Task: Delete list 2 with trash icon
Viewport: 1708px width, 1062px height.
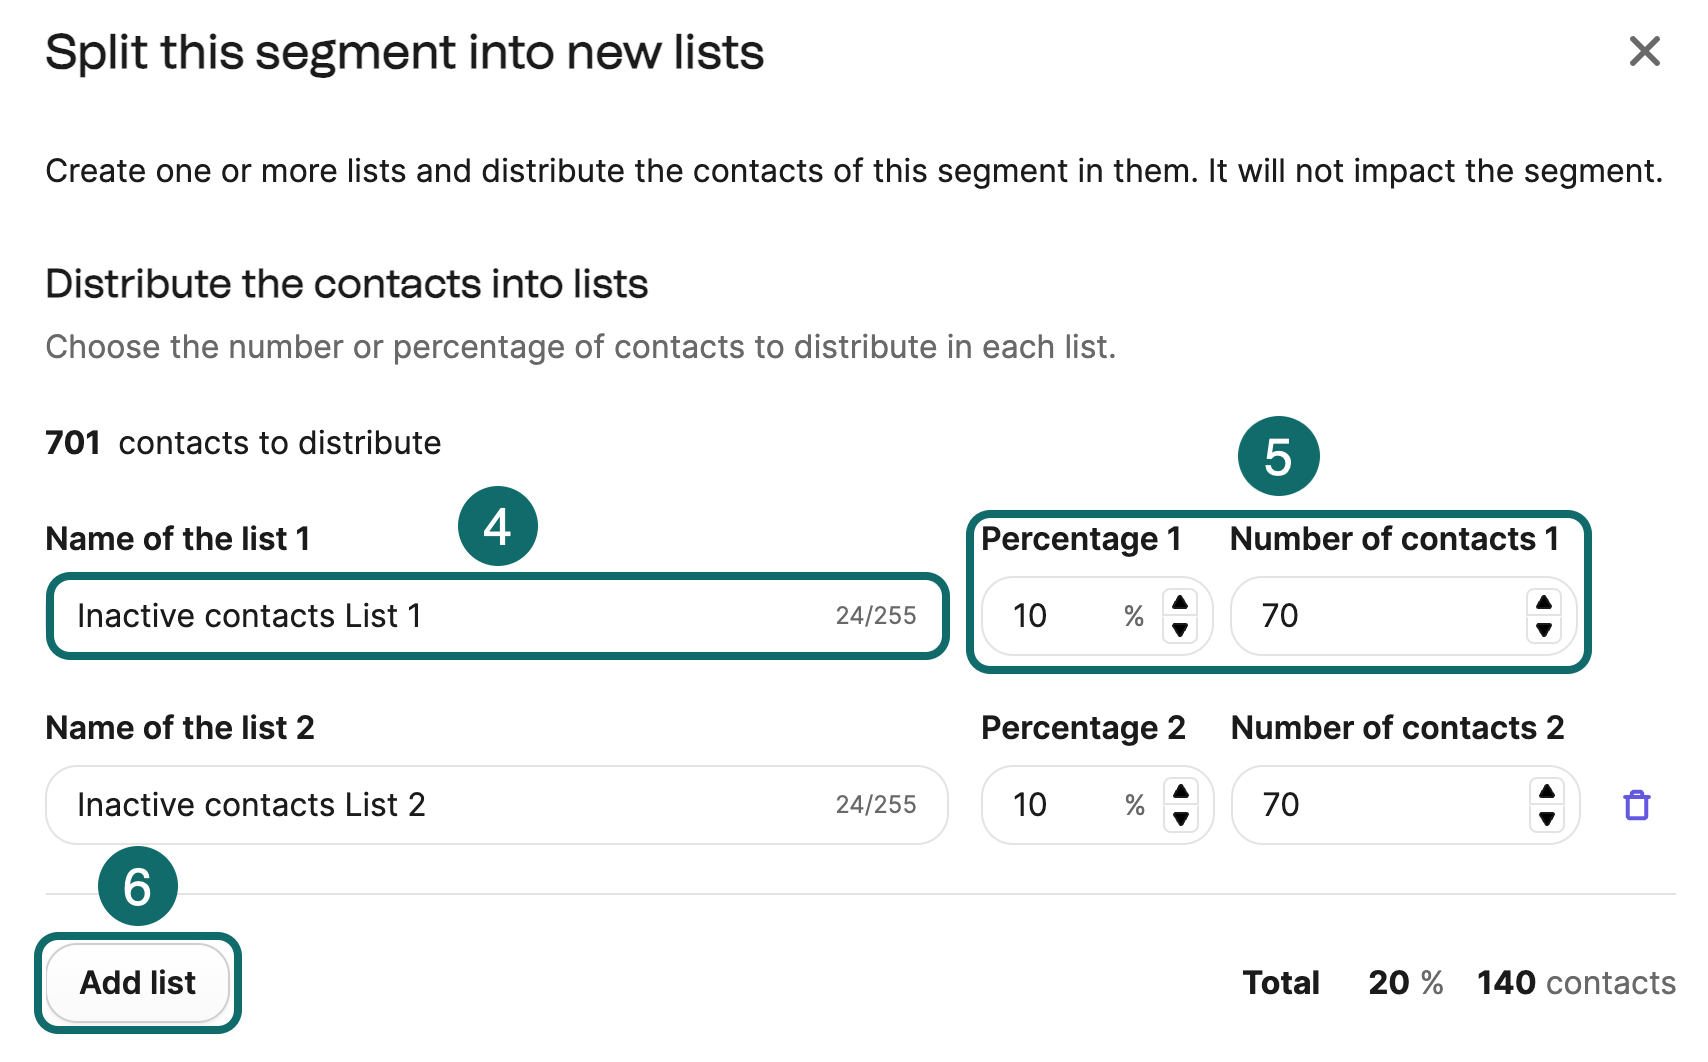Action: [x=1636, y=805]
